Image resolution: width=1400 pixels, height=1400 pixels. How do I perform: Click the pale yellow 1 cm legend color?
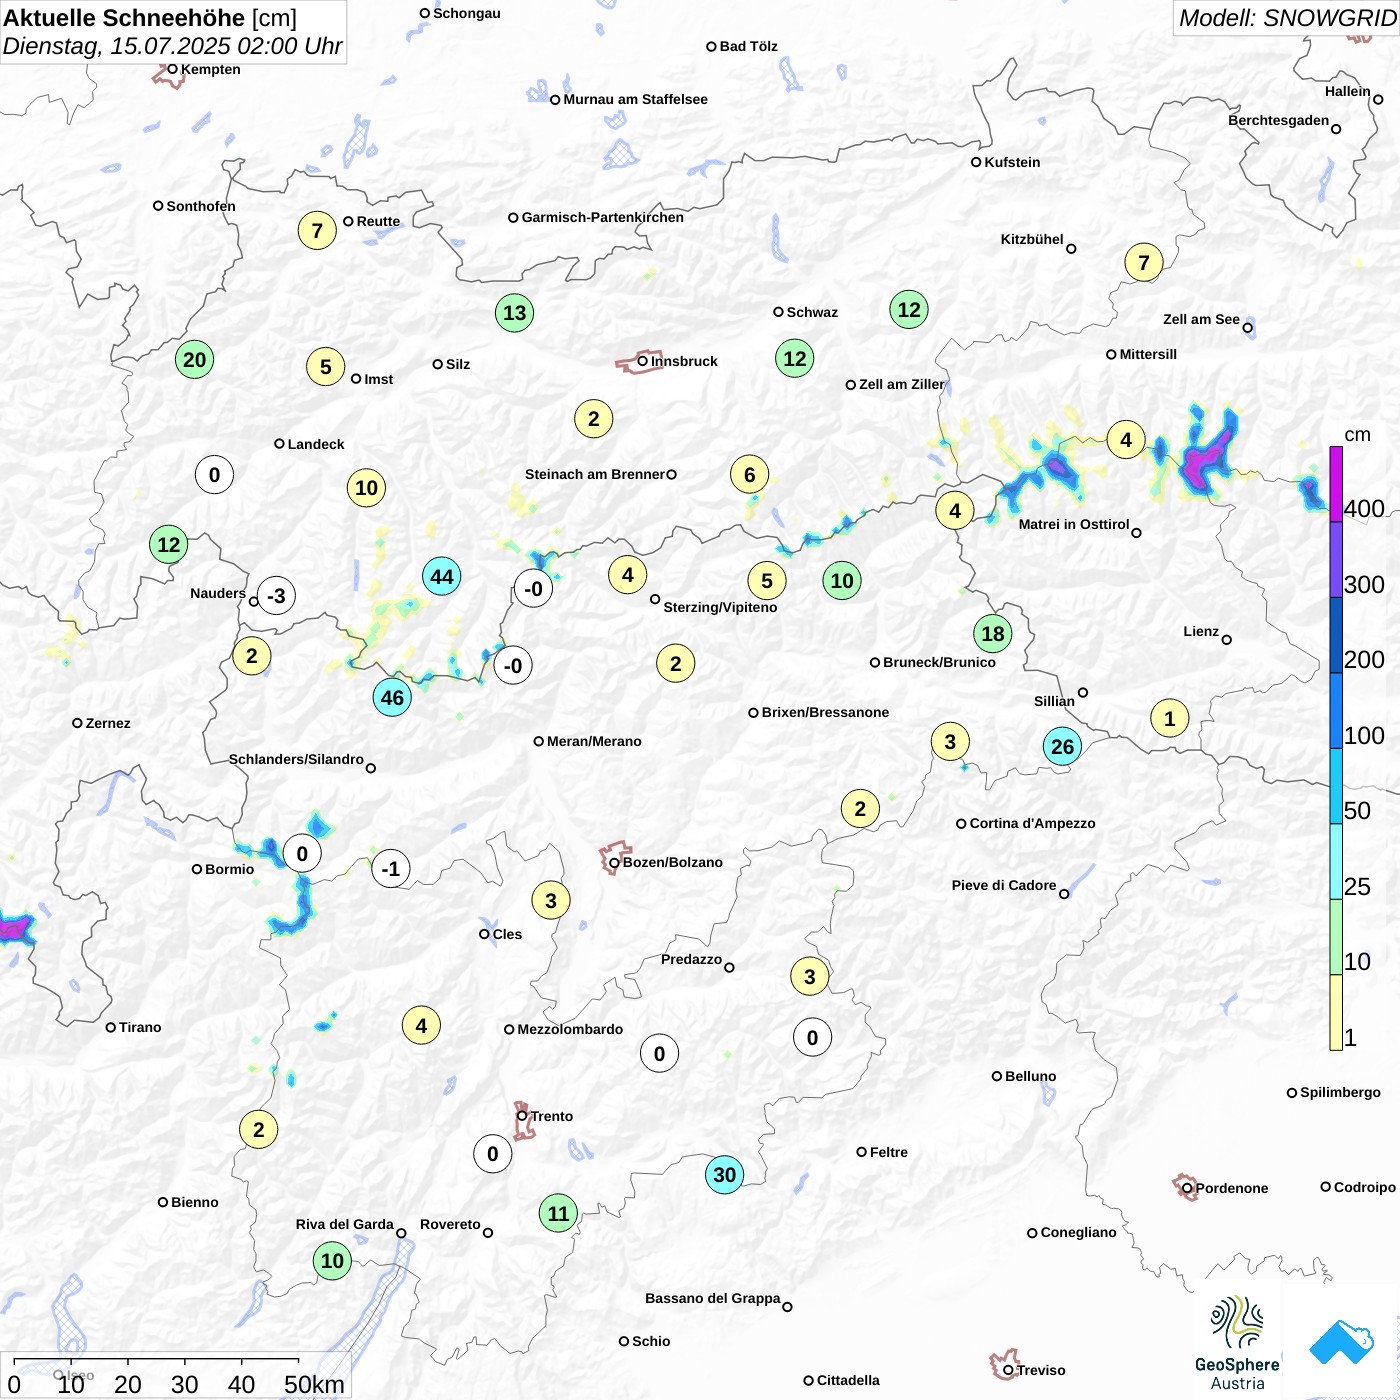1336,1012
